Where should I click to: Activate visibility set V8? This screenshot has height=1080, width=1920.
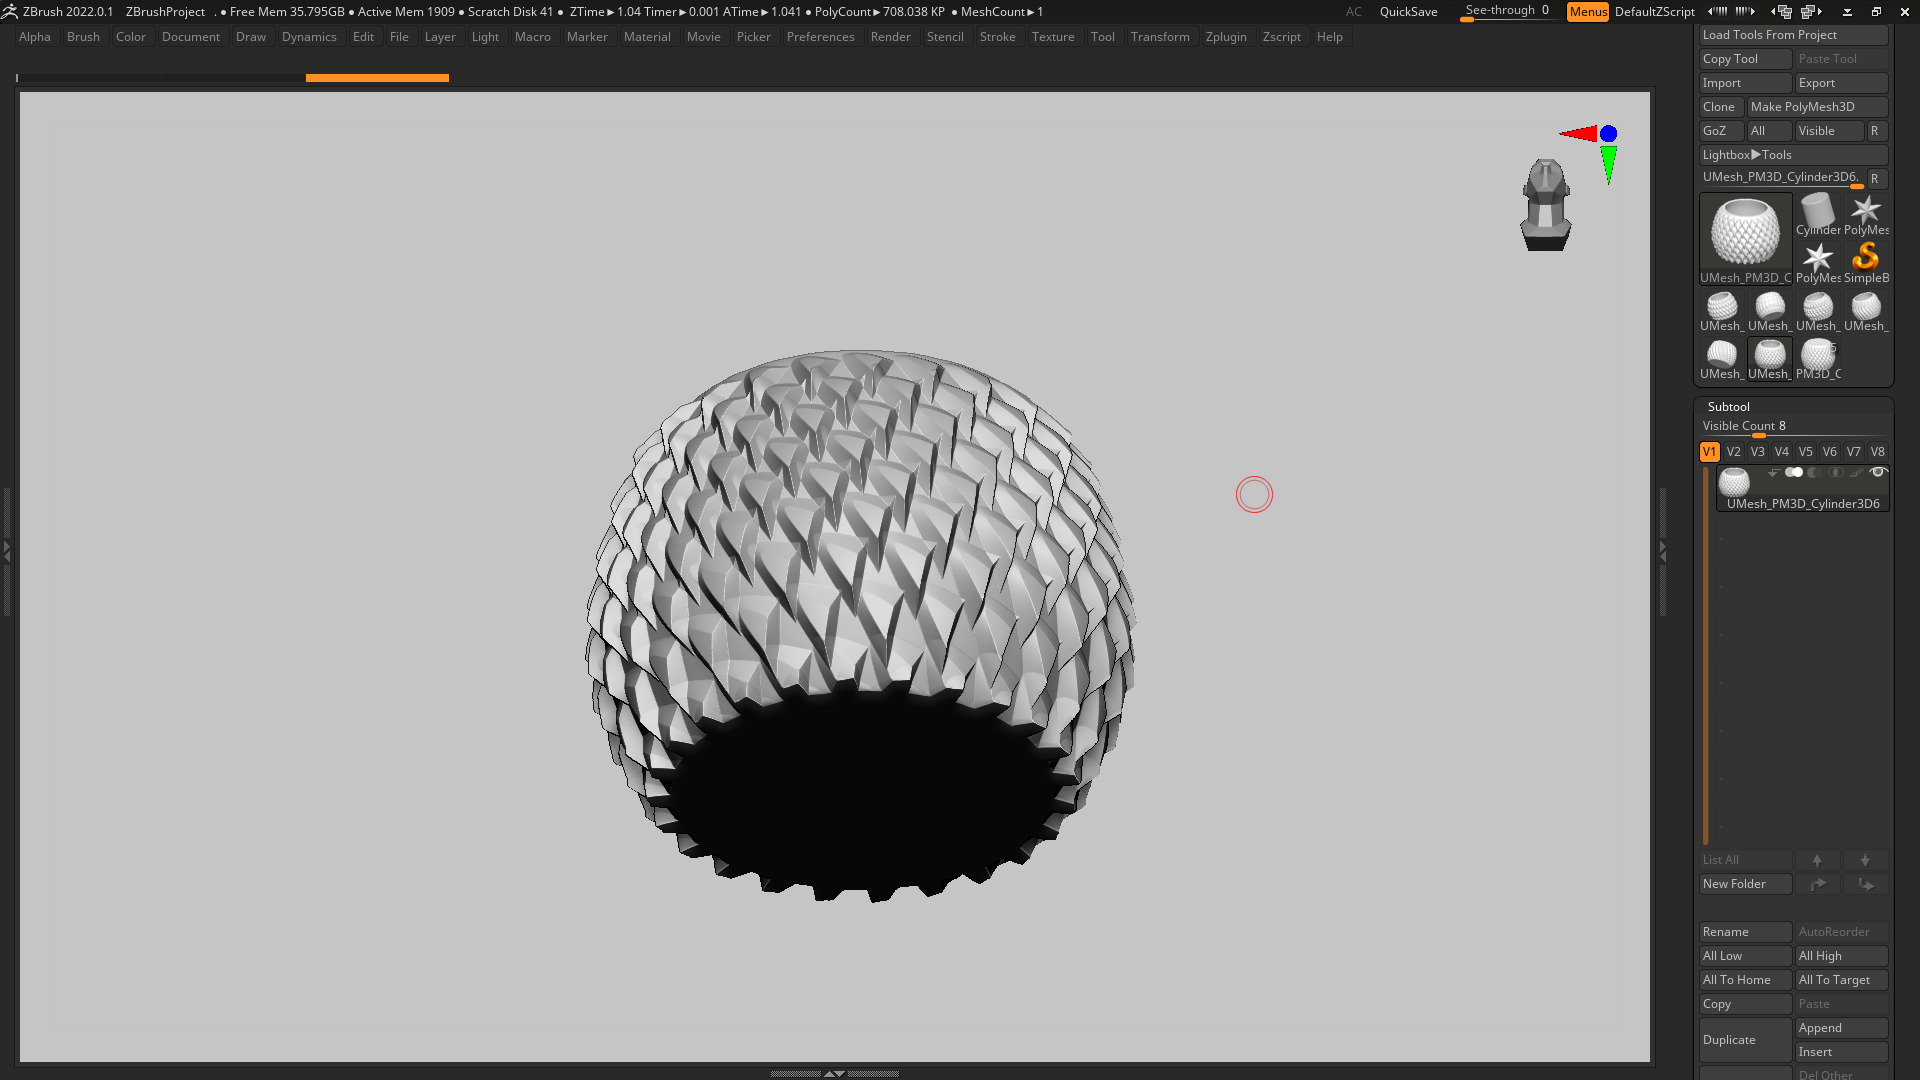point(1877,452)
